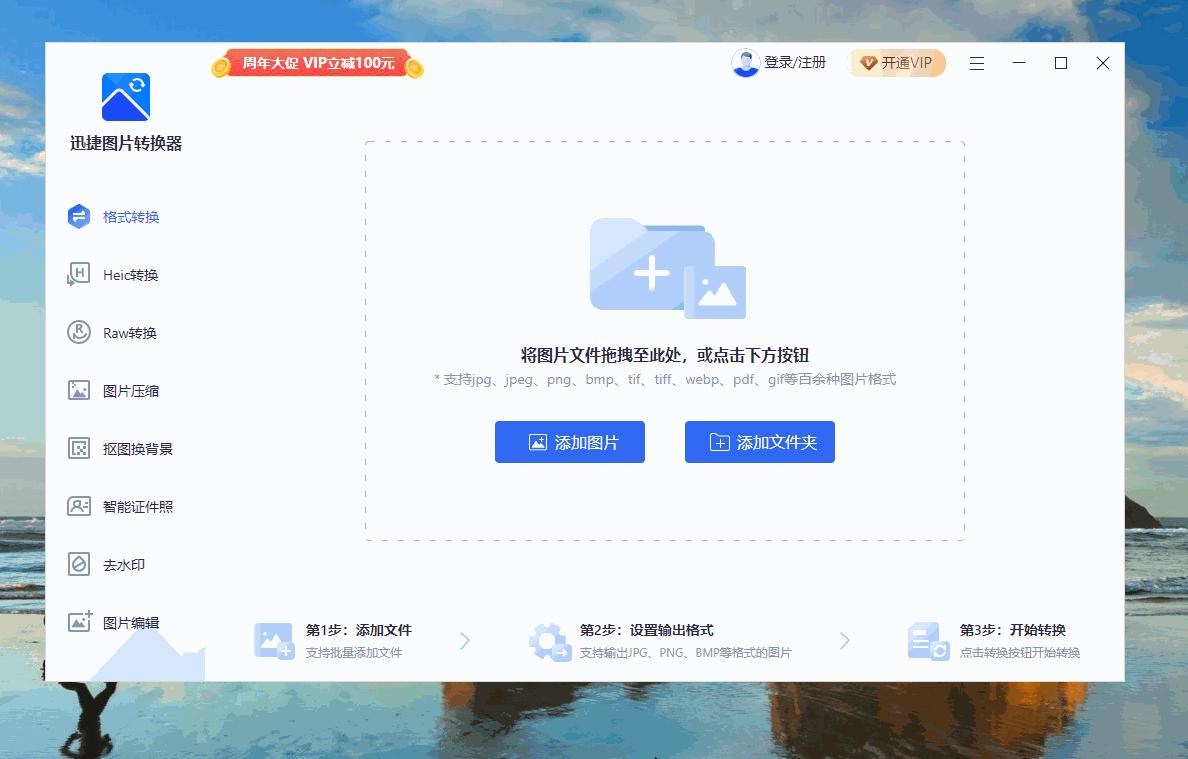Click the step 1 添加文件 icon
Viewport: 1188px width, 759px height.
273,641
